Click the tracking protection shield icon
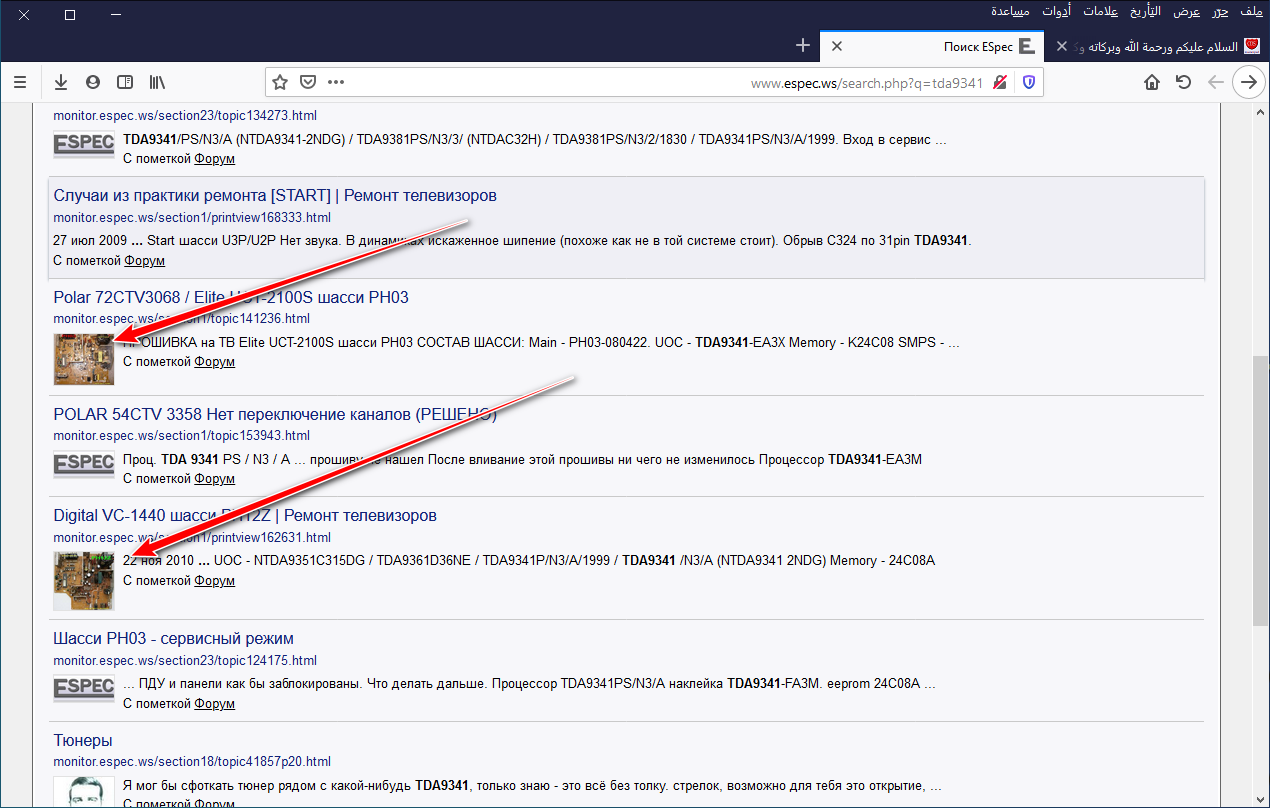 click(x=1028, y=82)
